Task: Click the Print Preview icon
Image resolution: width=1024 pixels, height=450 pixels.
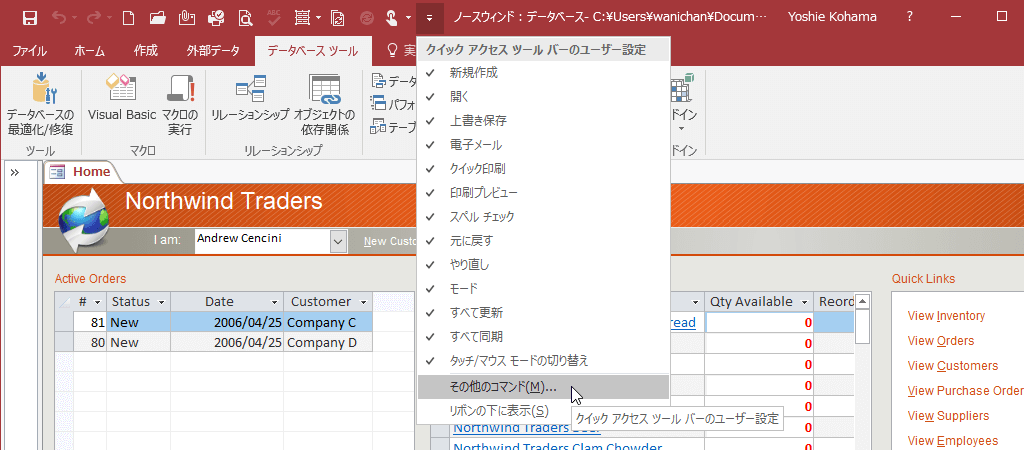Action: (246, 18)
